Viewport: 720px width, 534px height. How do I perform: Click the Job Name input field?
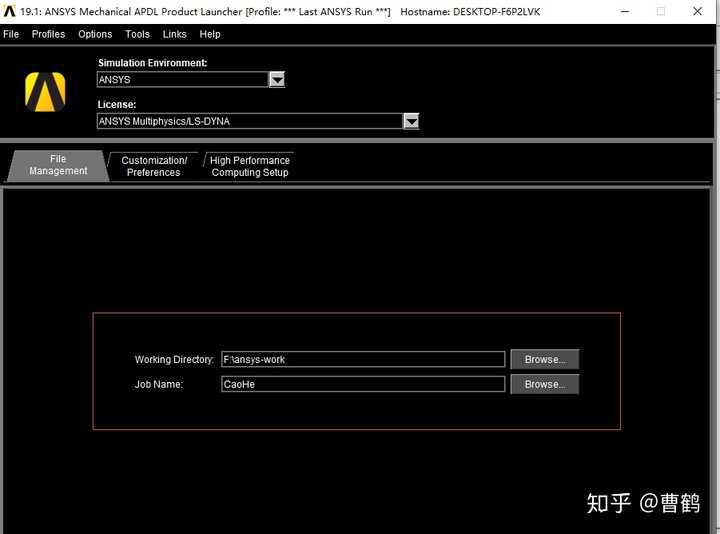pyautogui.click(x=363, y=384)
